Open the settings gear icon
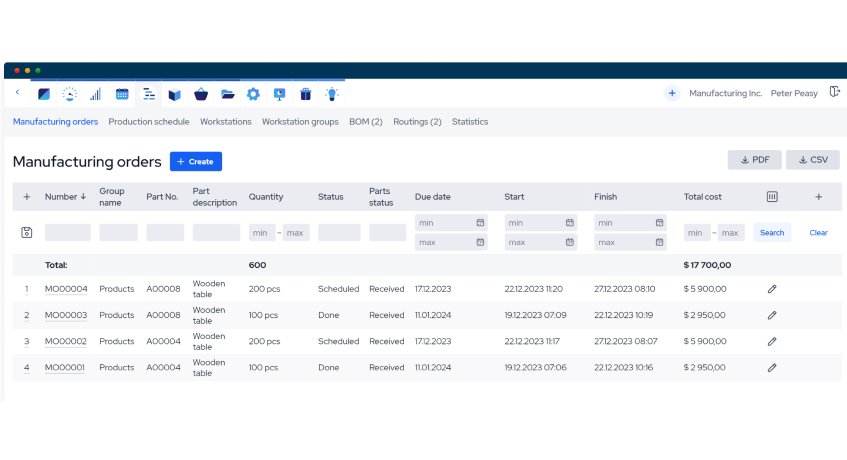Screen dimensions: 847x460 pyautogui.click(x=253, y=94)
